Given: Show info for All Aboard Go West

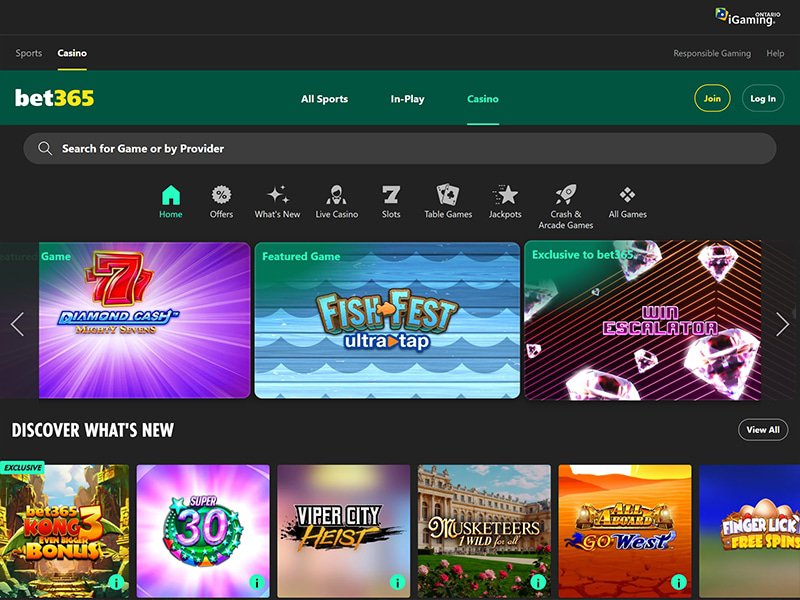Looking at the screenshot, I should [678, 582].
